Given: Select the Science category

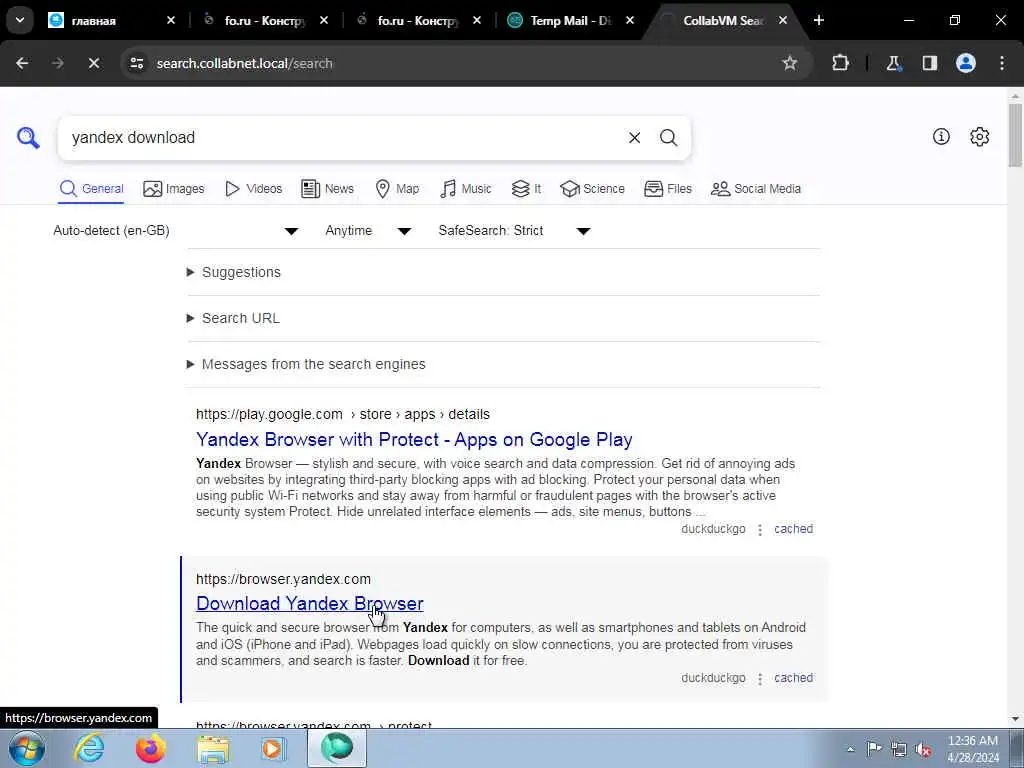Looking at the screenshot, I should click(592, 189).
